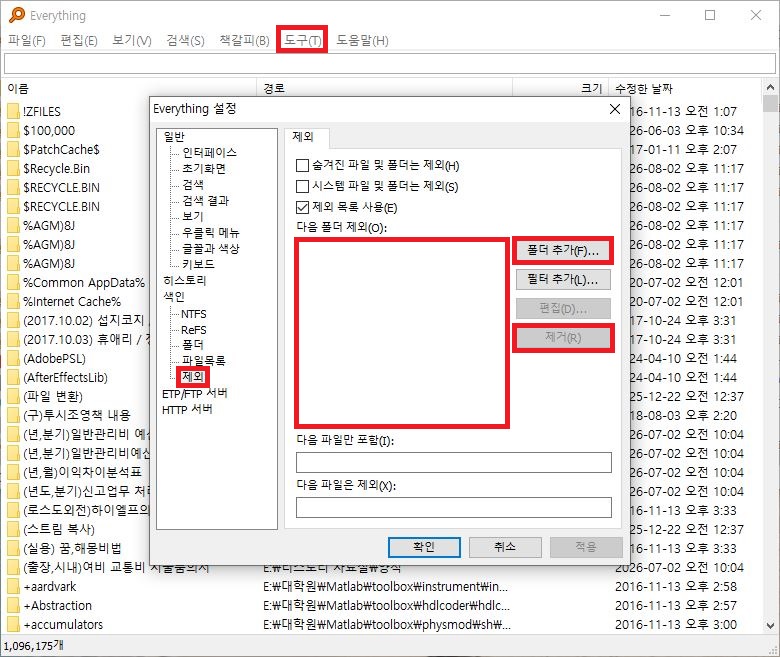Select ETP/FTP 서버 in settings tree
Screen dimensions: 780x657
pos(195,393)
